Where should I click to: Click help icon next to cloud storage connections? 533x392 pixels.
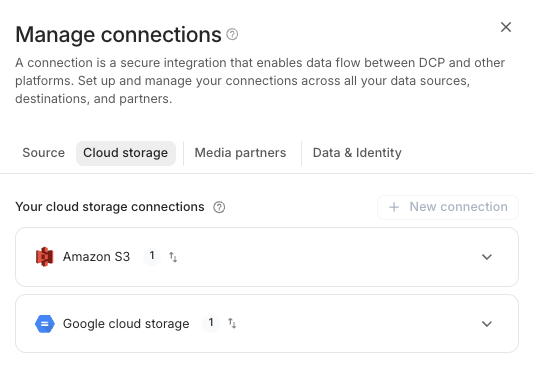219,207
